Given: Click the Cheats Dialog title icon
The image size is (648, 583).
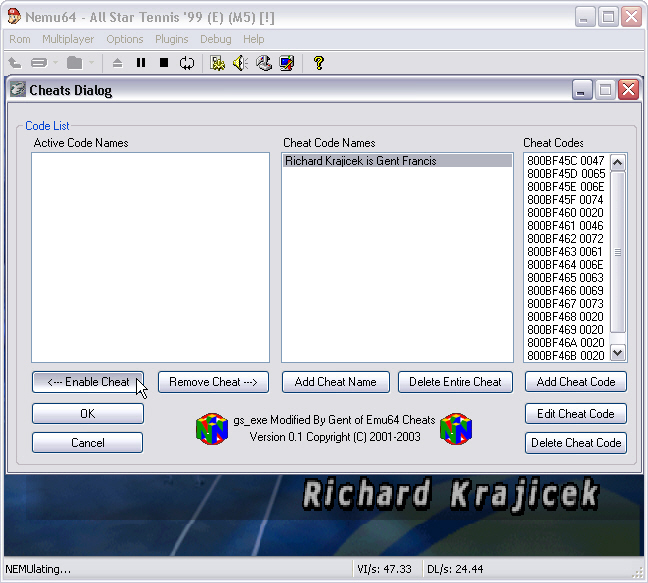Looking at the screenshot, I should [x=18, y=89].
